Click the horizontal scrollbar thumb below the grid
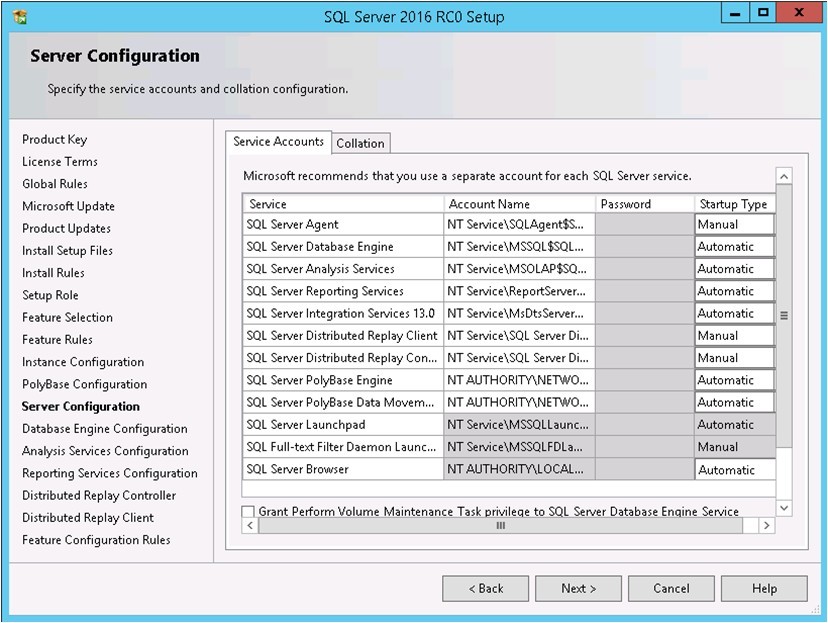This screenshot has height=623, width=828. [x=501, y=525]
